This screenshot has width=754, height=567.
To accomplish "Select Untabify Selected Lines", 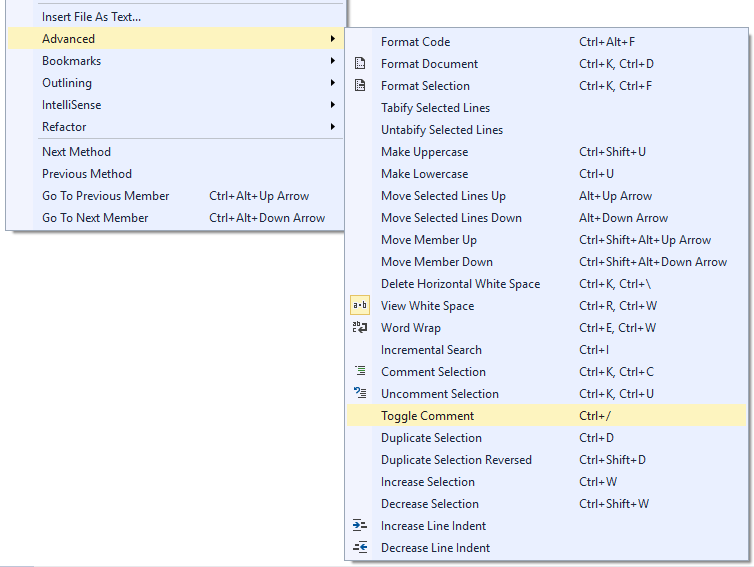I will point(547,130).
